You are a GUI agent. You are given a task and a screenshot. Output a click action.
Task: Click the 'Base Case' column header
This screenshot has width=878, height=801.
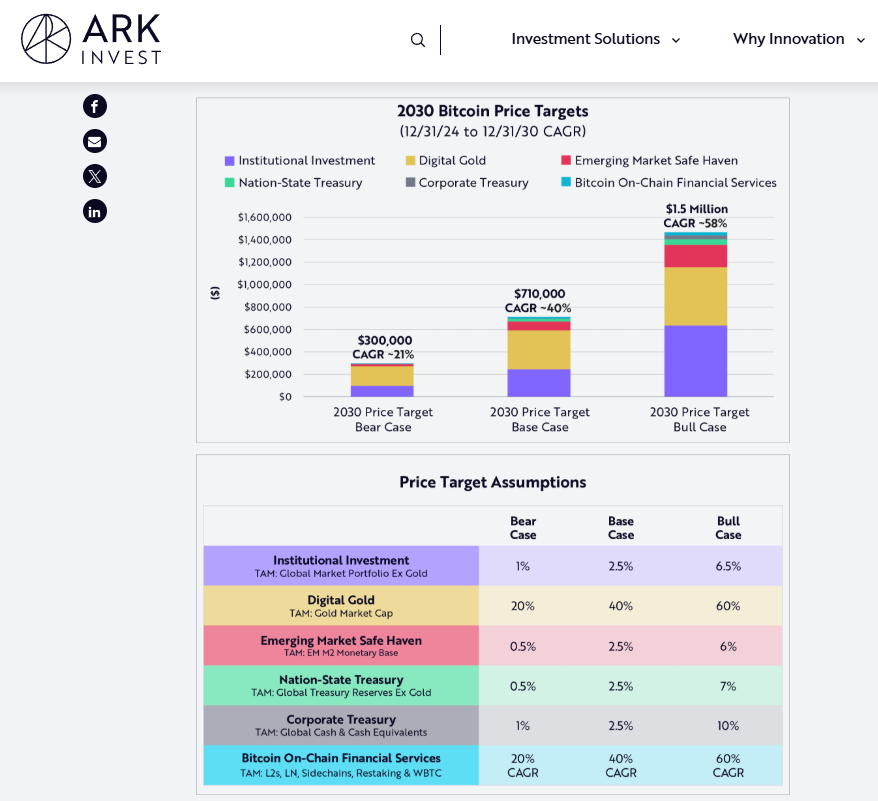coord(621,528)
